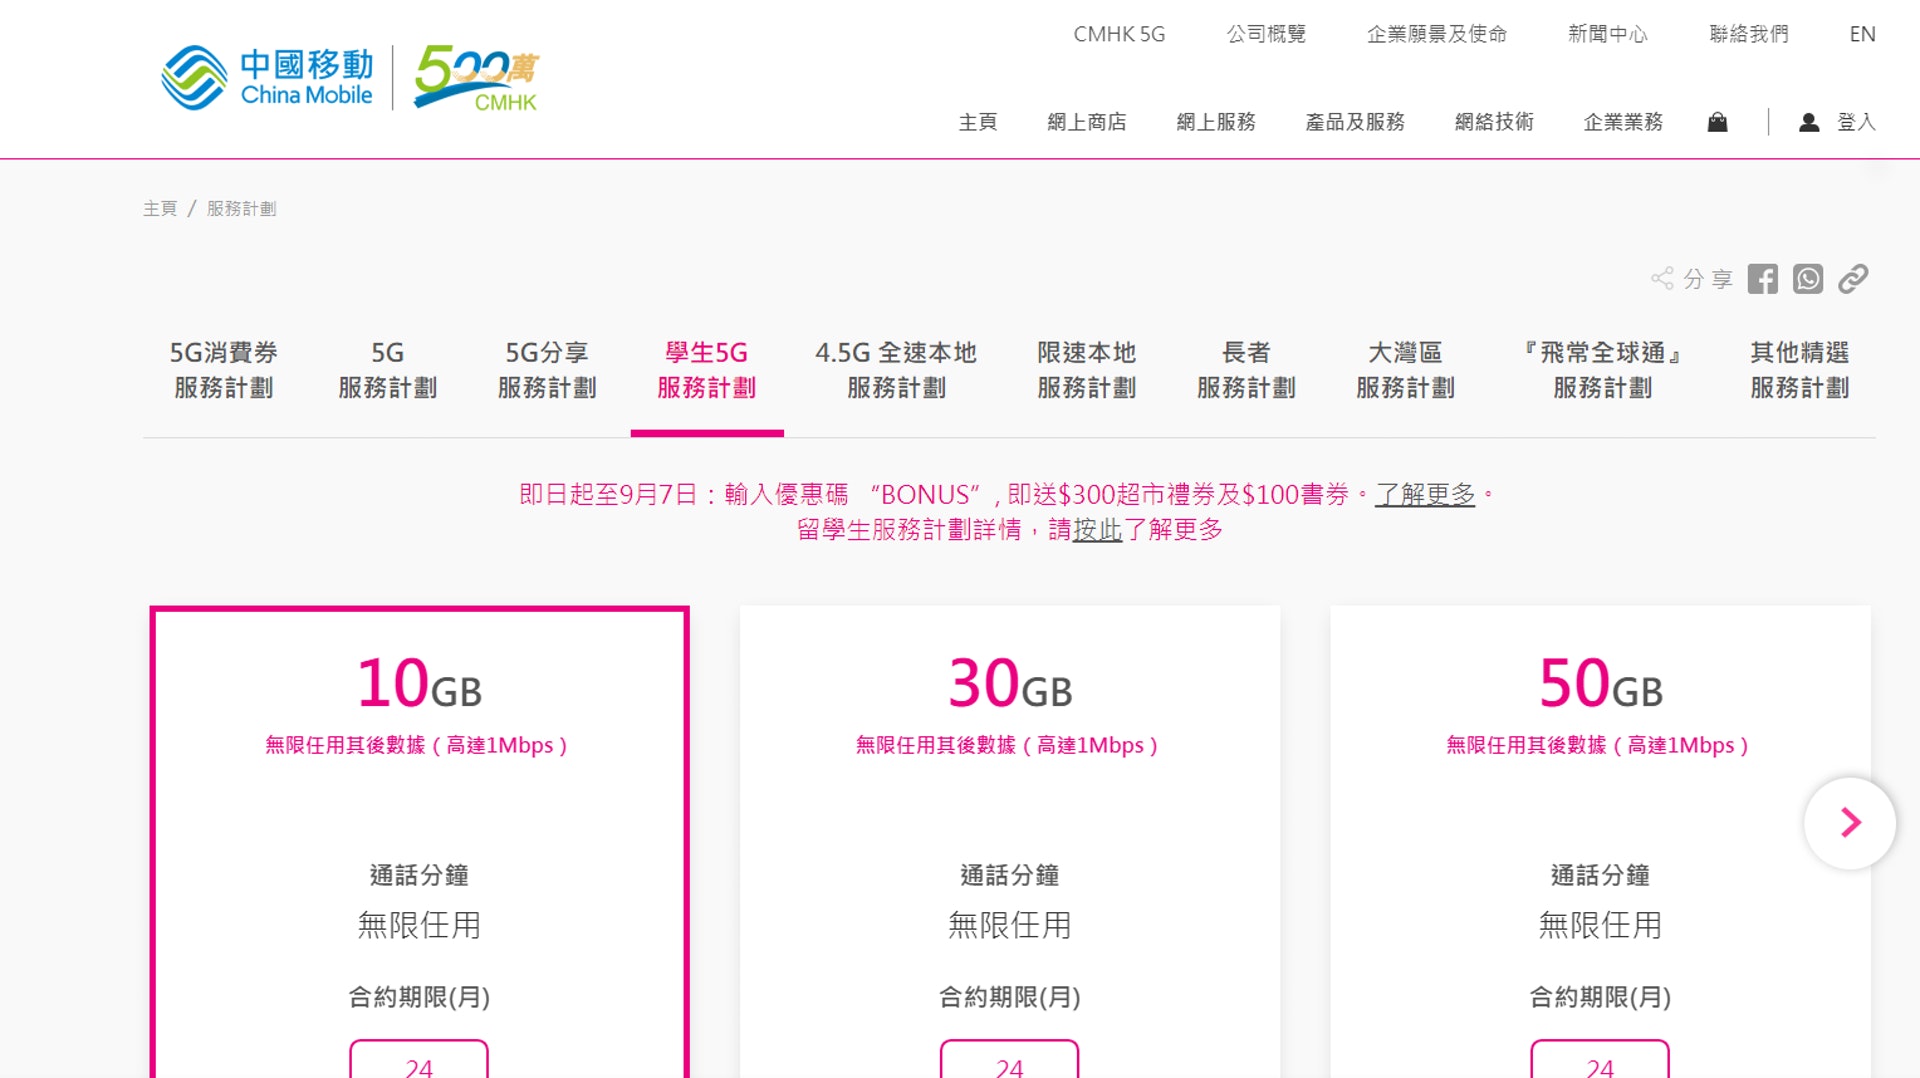1920x1078 pixels.
Task: Click the 了解更多 promotion link
Action: (x=1424, y=495)
